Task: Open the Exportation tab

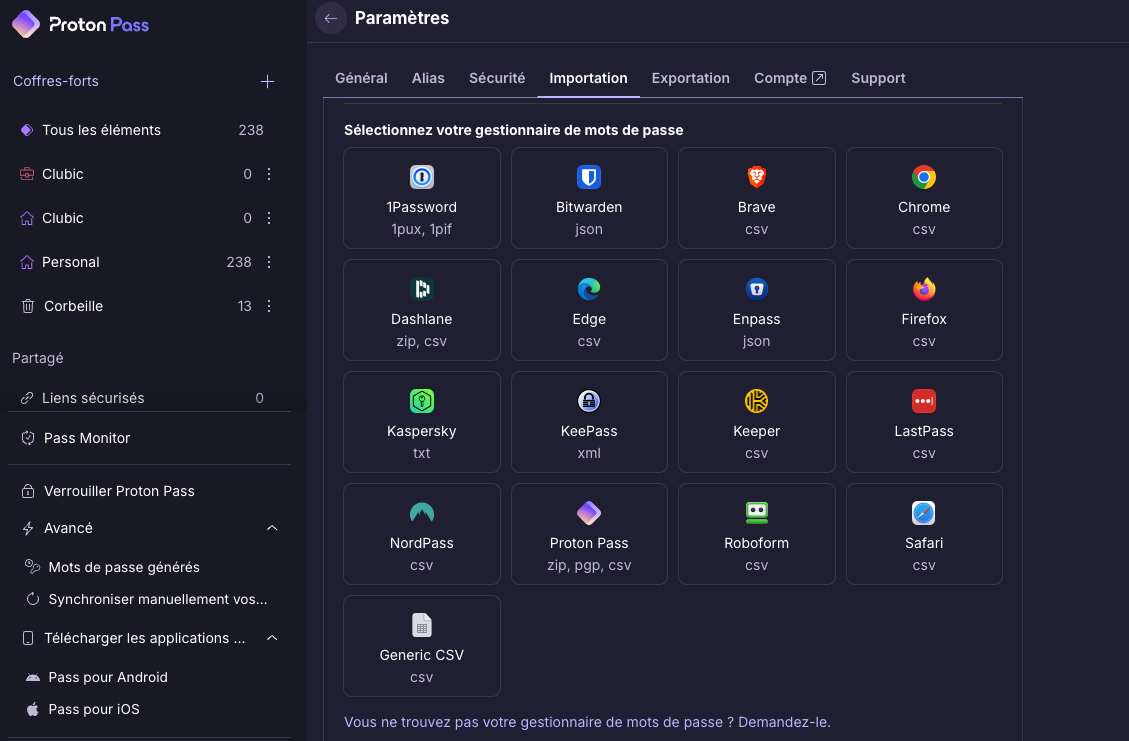Action: point(691,78)
